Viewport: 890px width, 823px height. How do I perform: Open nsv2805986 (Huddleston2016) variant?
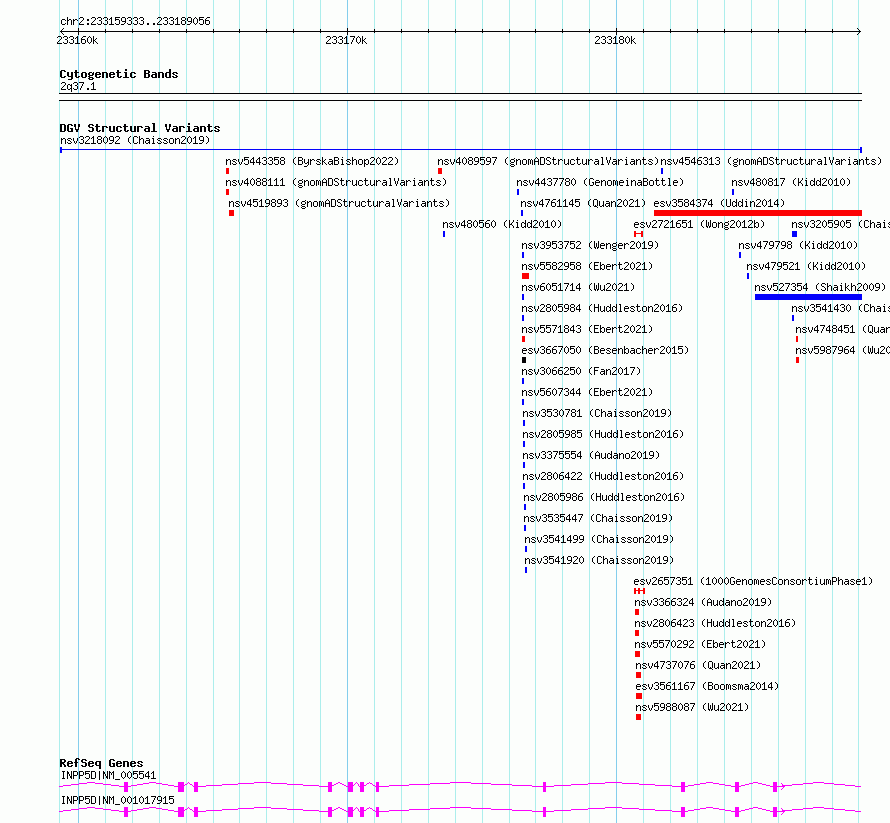point(604,497)
